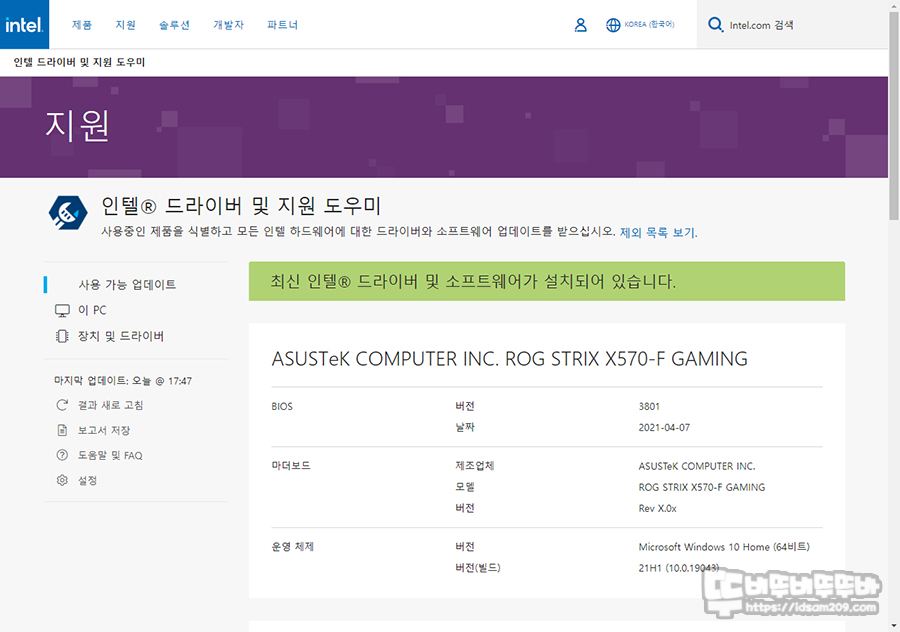Click the Driver & Support Assistant logo icon
The image size is (900, 632).
click(x=68, y=213)
